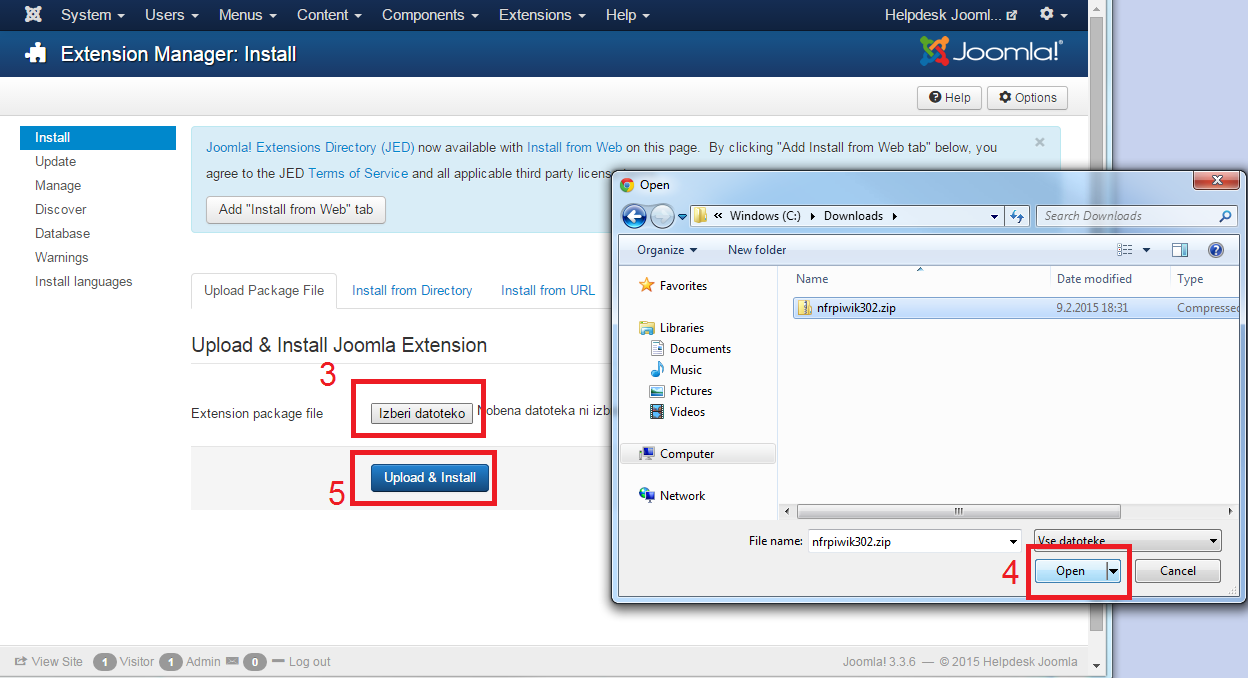Open recent pages dropdown next to forward arrow

click(x=682, y=216)
